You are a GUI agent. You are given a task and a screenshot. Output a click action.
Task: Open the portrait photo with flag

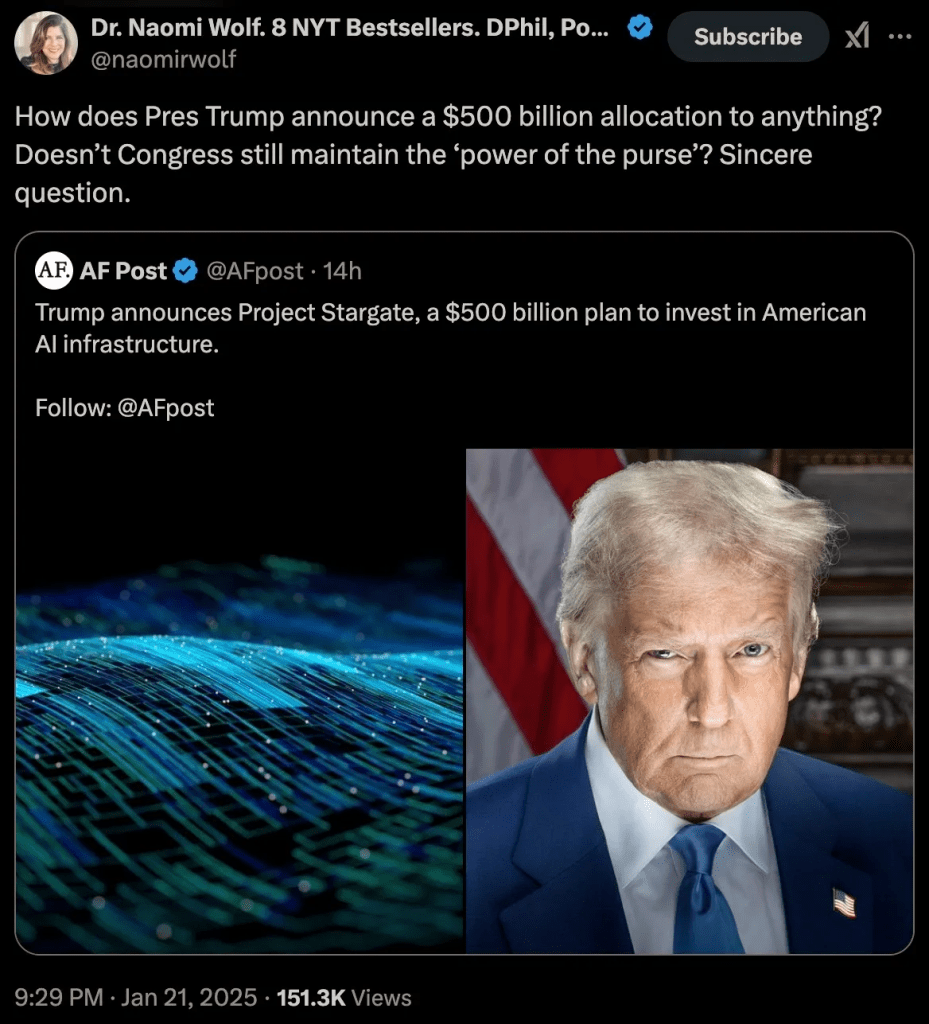coord(689,701)
